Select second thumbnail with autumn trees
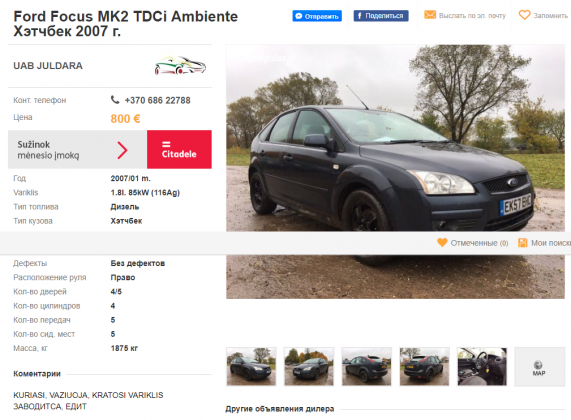571x420 pixels. 309,366
